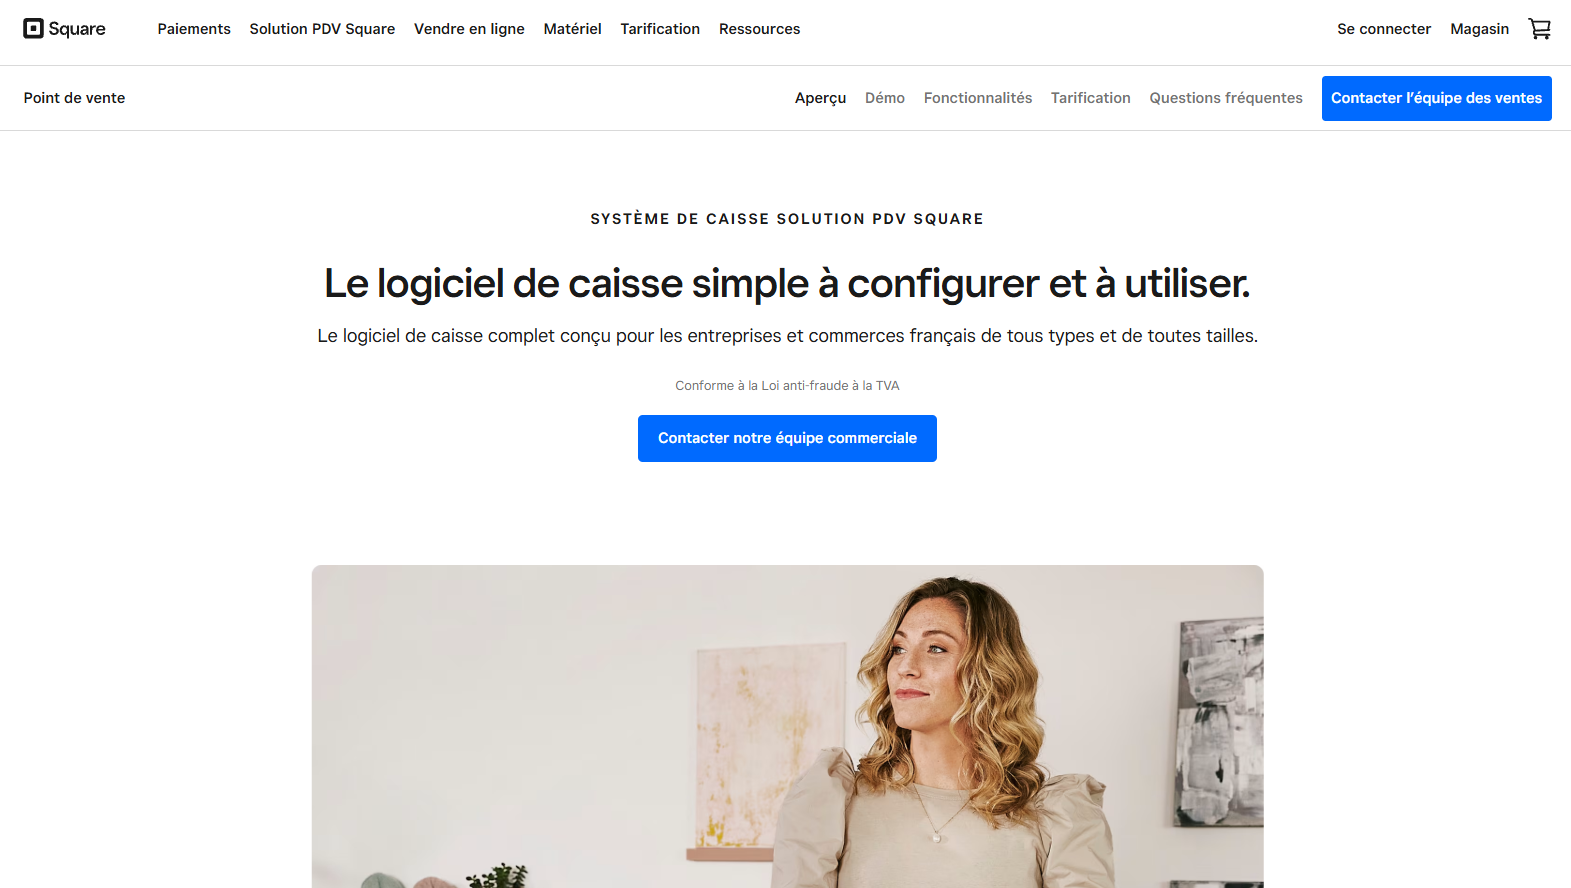Select the Aperçu tab
Screen dimensions: 1571x888
click(x=820, y=98)
